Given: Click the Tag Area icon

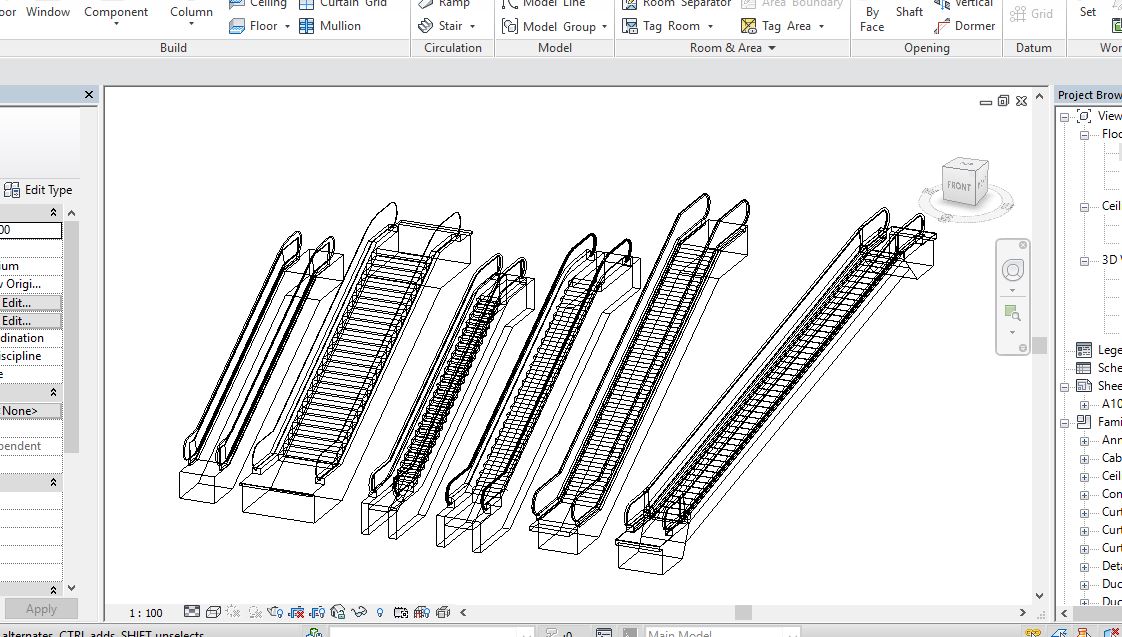Looking at the screenshot, I should point(749,26).
